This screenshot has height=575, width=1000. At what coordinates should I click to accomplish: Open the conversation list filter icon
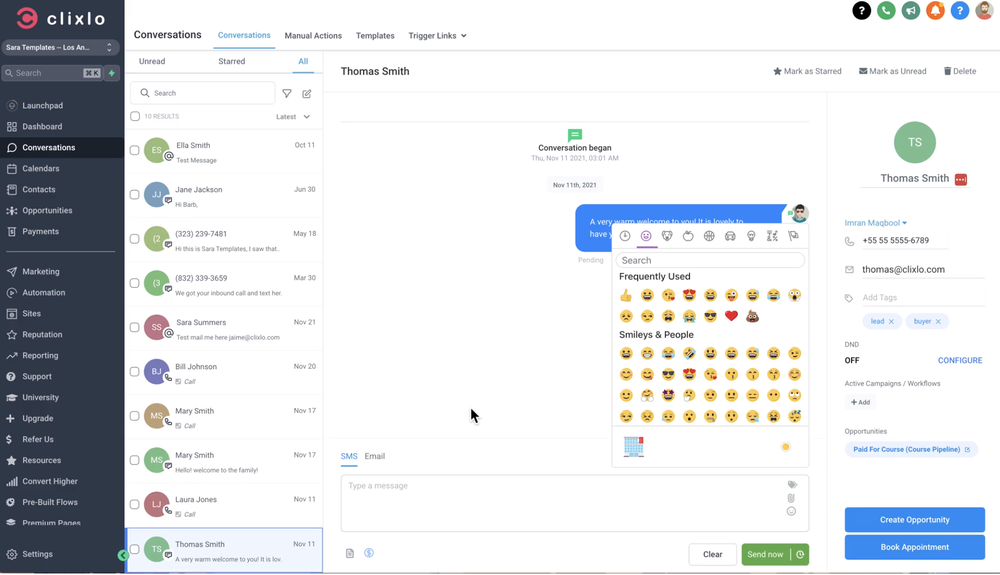(287, 94)
